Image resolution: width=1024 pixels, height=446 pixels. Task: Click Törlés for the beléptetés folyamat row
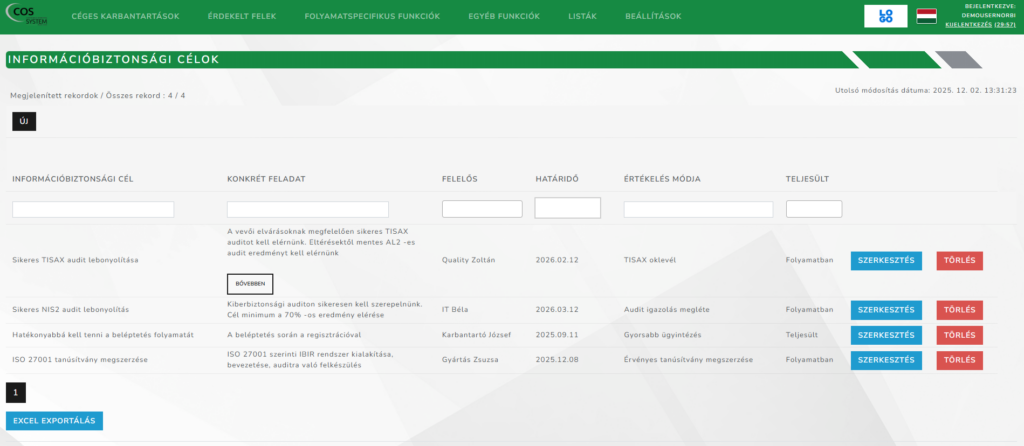[x=959, y=335]
